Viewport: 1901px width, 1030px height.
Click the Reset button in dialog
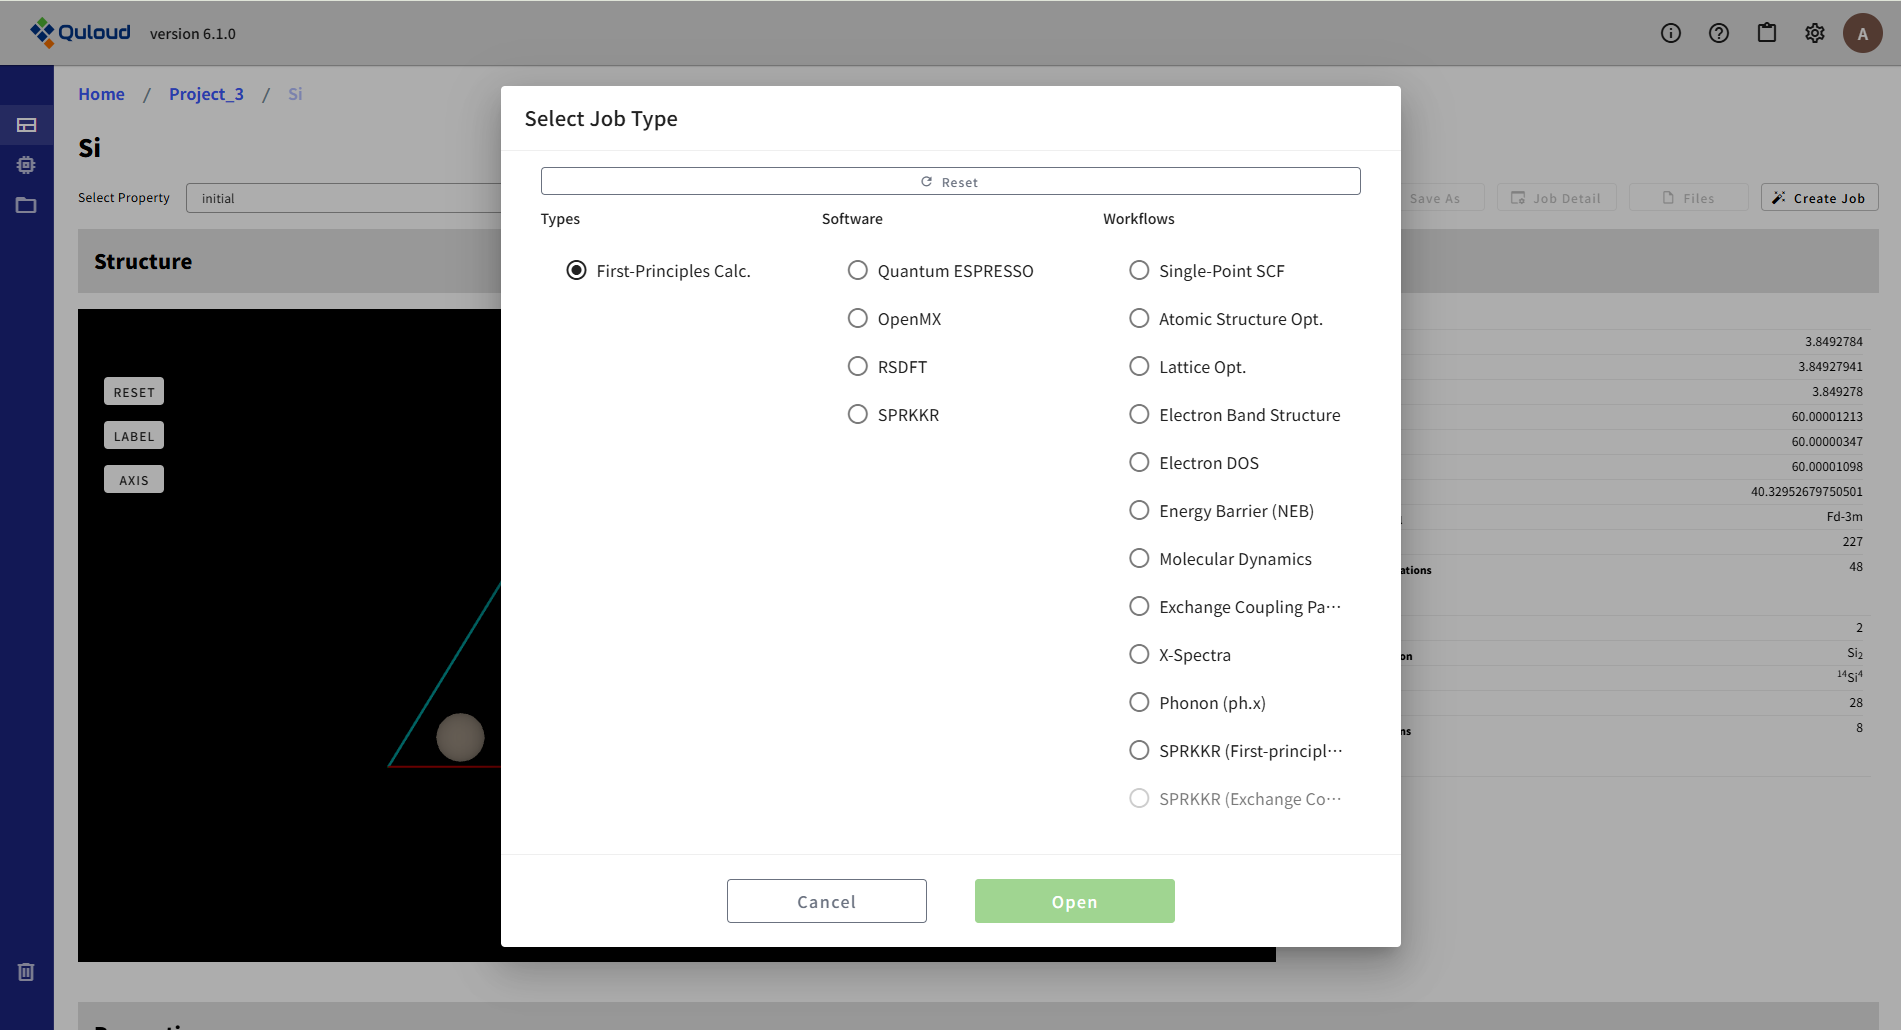(x=950, y=181)
